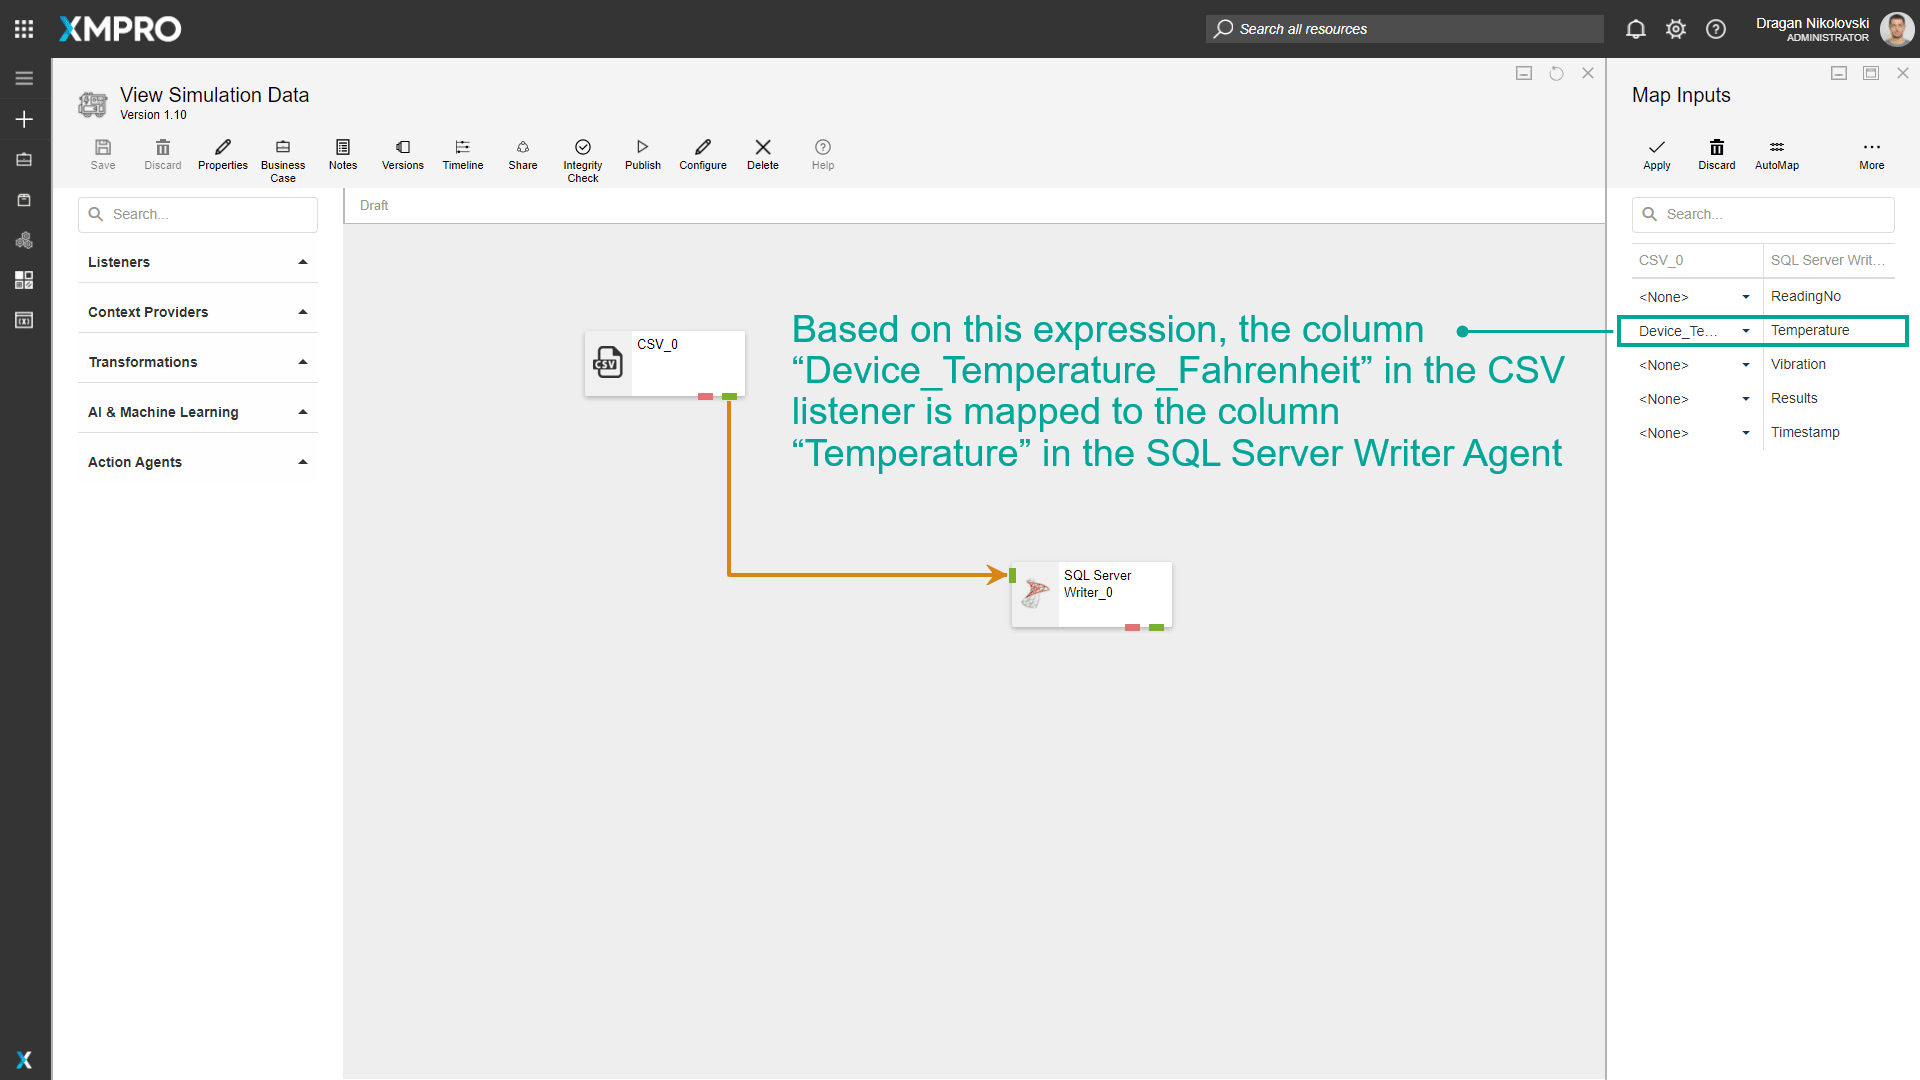1920x1080 pixels.
Task: Publish the data stream
Action: [642, 154]
